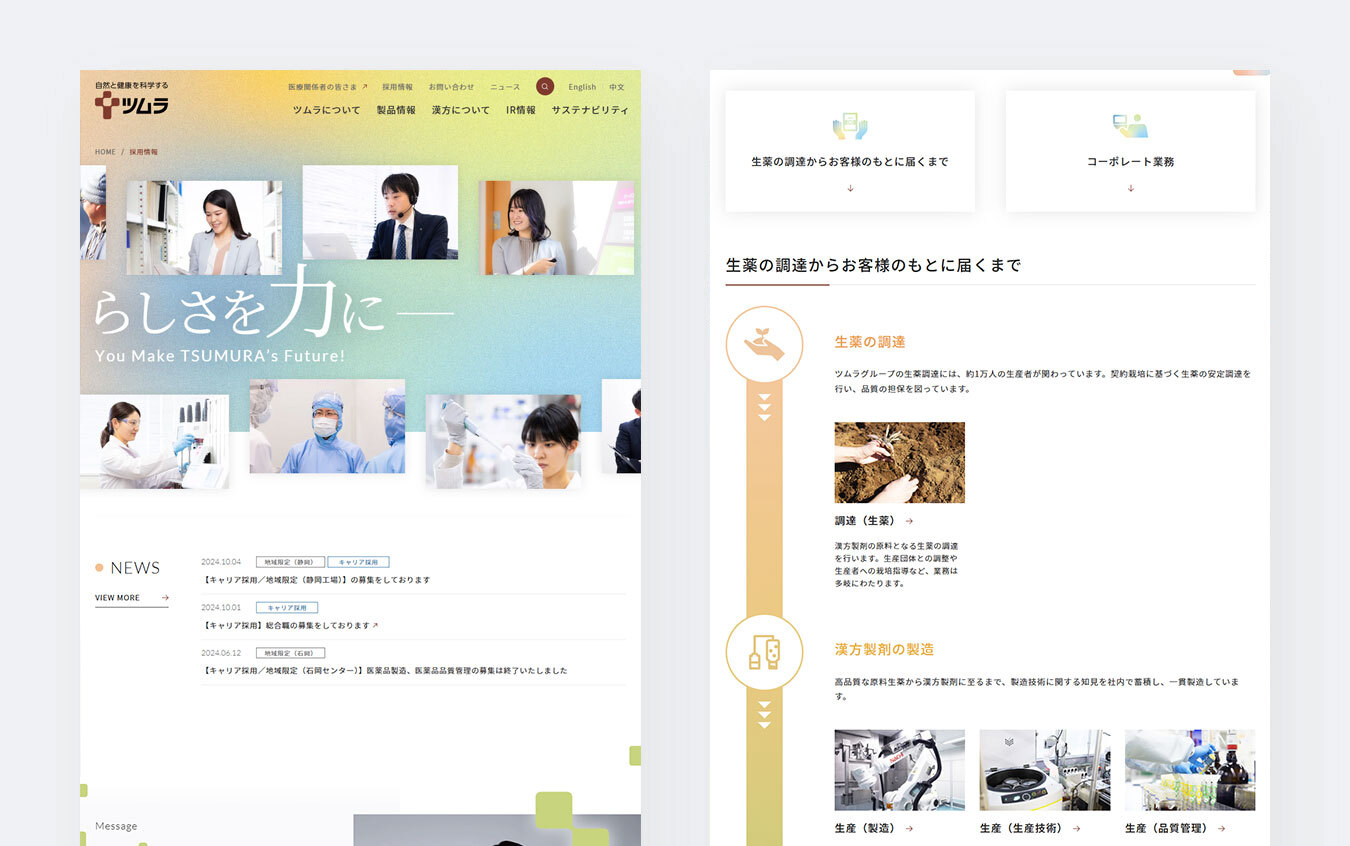Click the arrow beside 調達（生薬）
1350x846 pixels.
point(909,521)
